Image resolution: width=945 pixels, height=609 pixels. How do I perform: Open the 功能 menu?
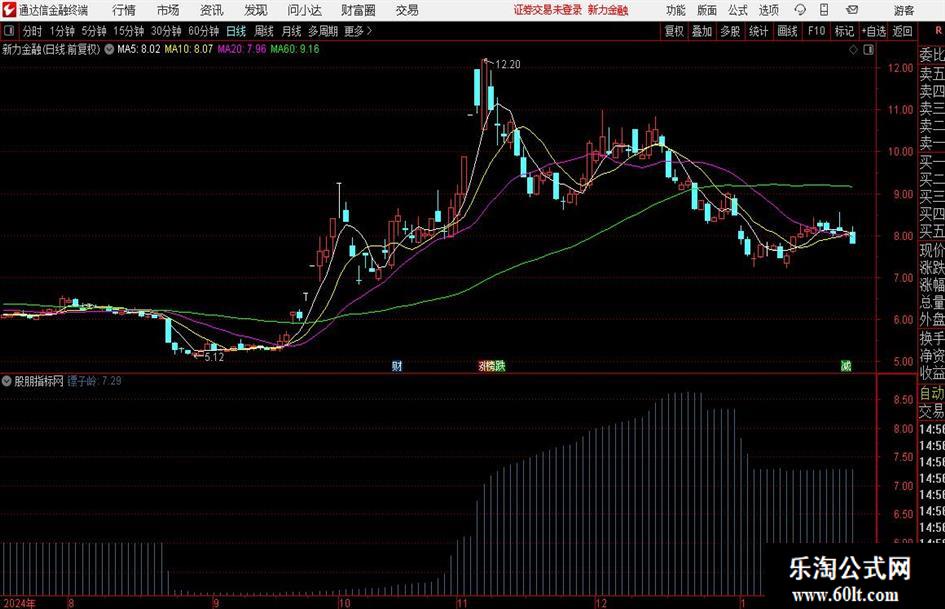click(676, 10)
